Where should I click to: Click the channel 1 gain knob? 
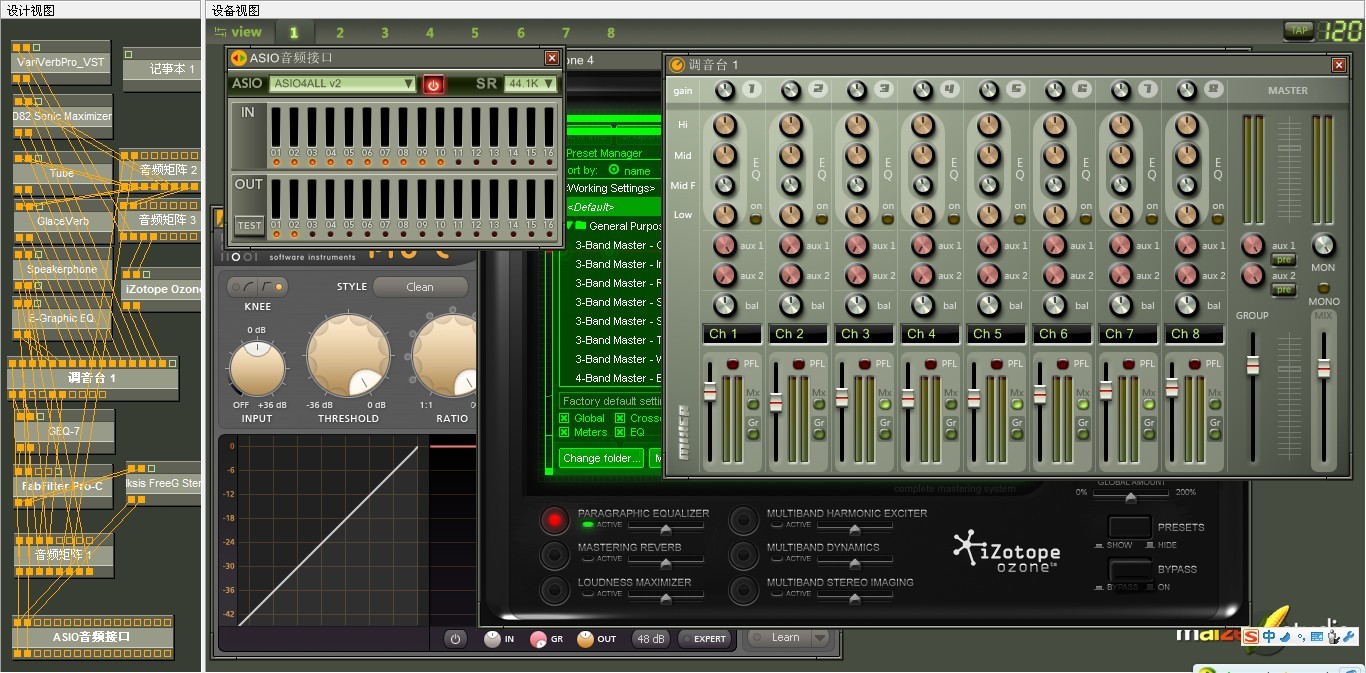(724, 90)
